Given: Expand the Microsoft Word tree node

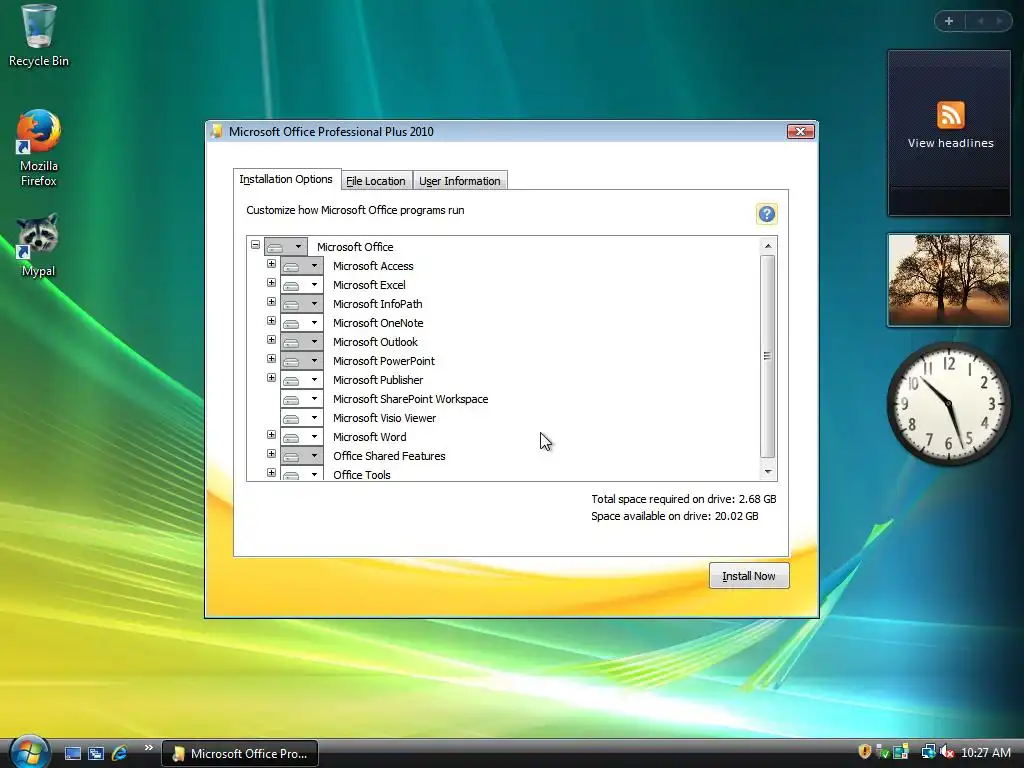Looking at the screenshot, I should pyautogui.click(x=271, y=434).
